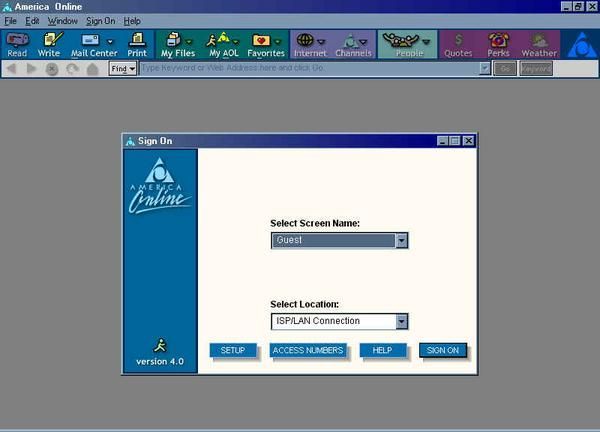600x432 pixels.
Task: Click the Read mail icon
Action: click(x=17, y=44)
